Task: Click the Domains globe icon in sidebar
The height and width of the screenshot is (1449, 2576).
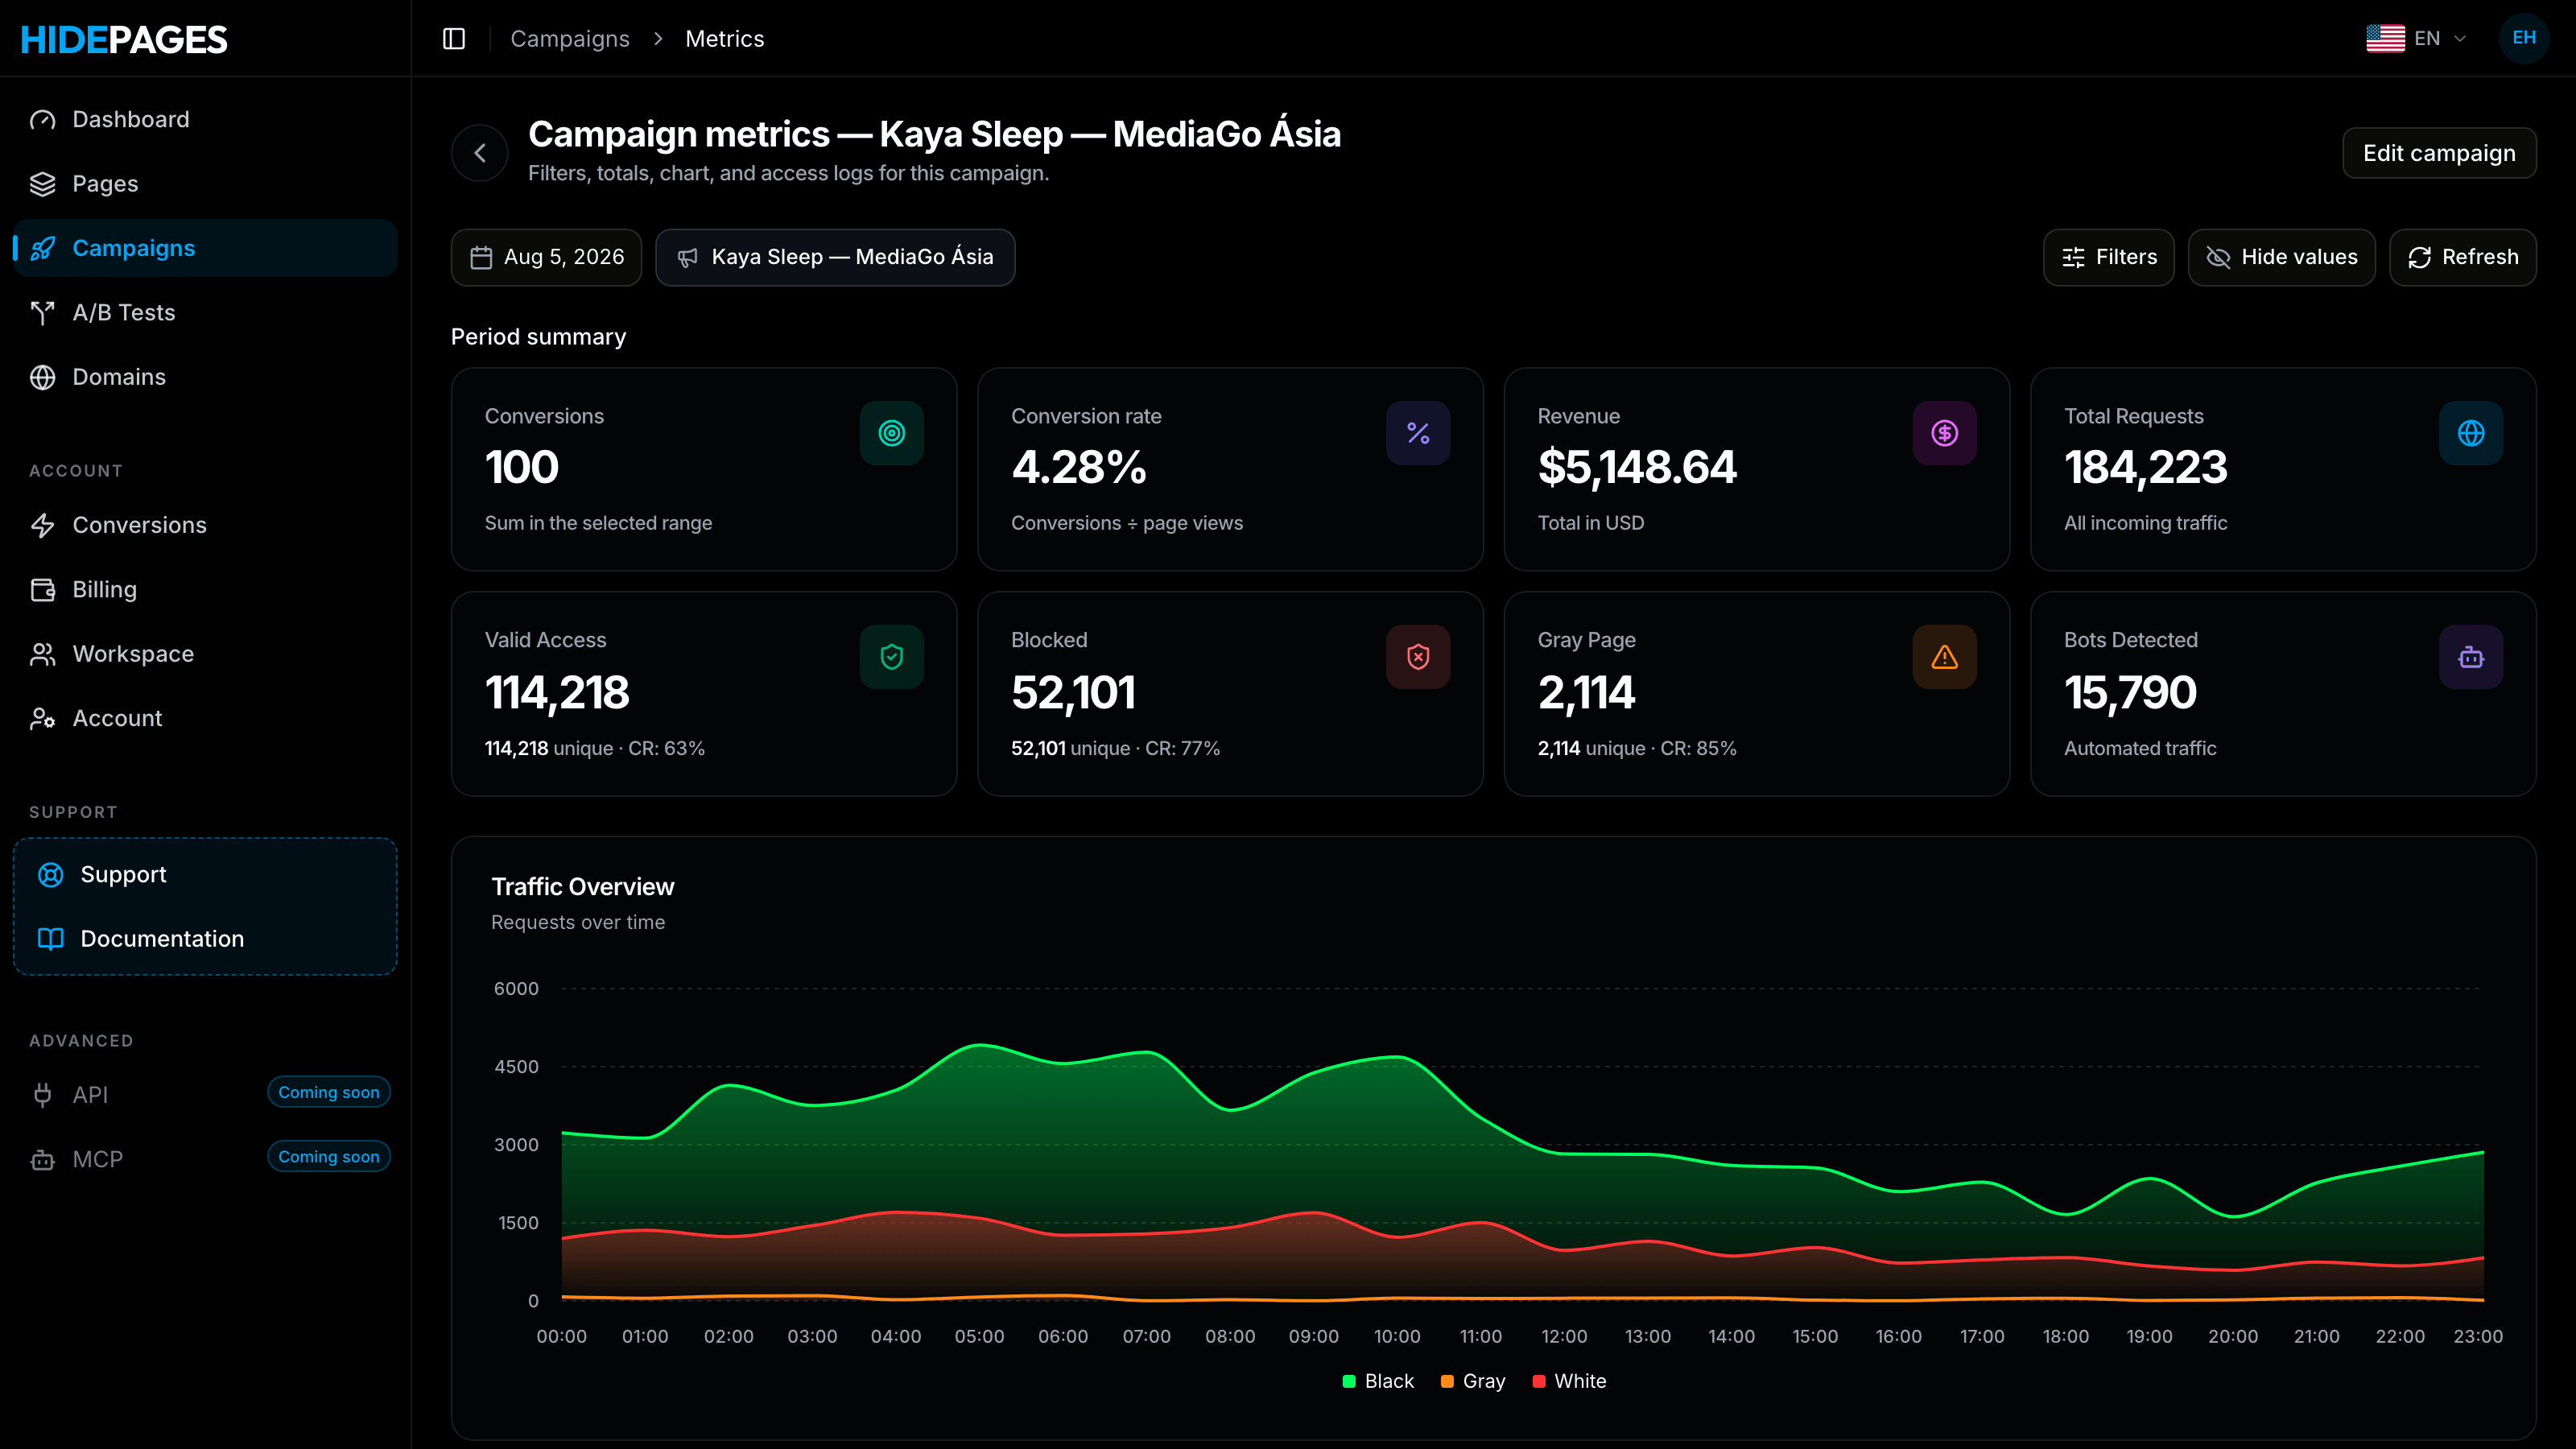Action: [42, 377]
